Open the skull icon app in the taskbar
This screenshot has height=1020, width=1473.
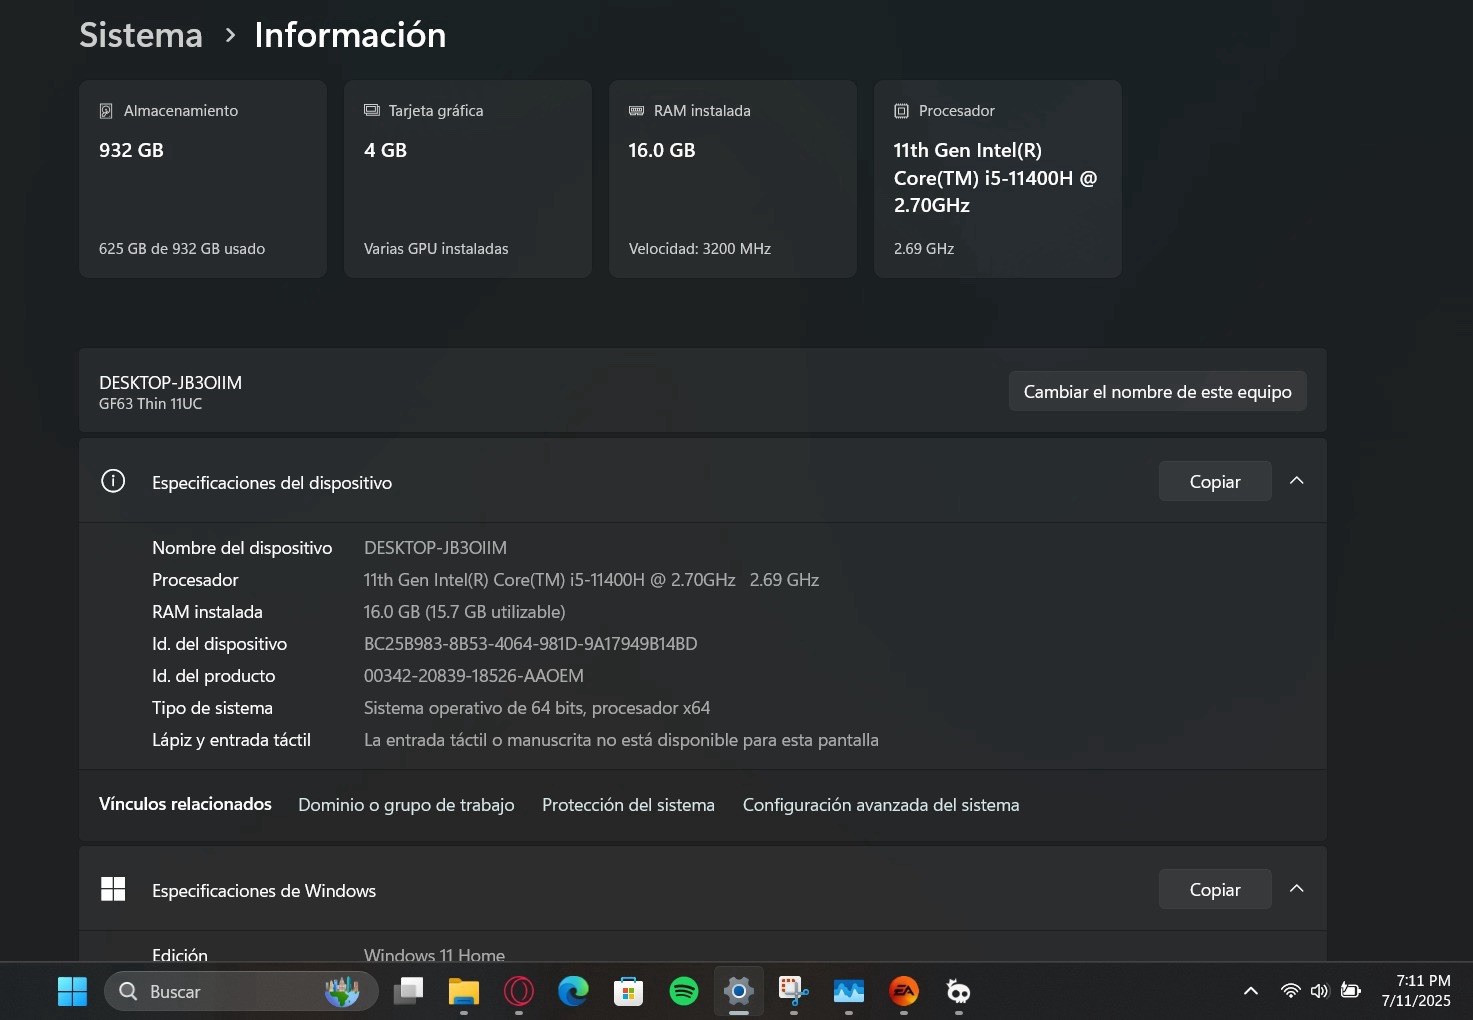958,991
